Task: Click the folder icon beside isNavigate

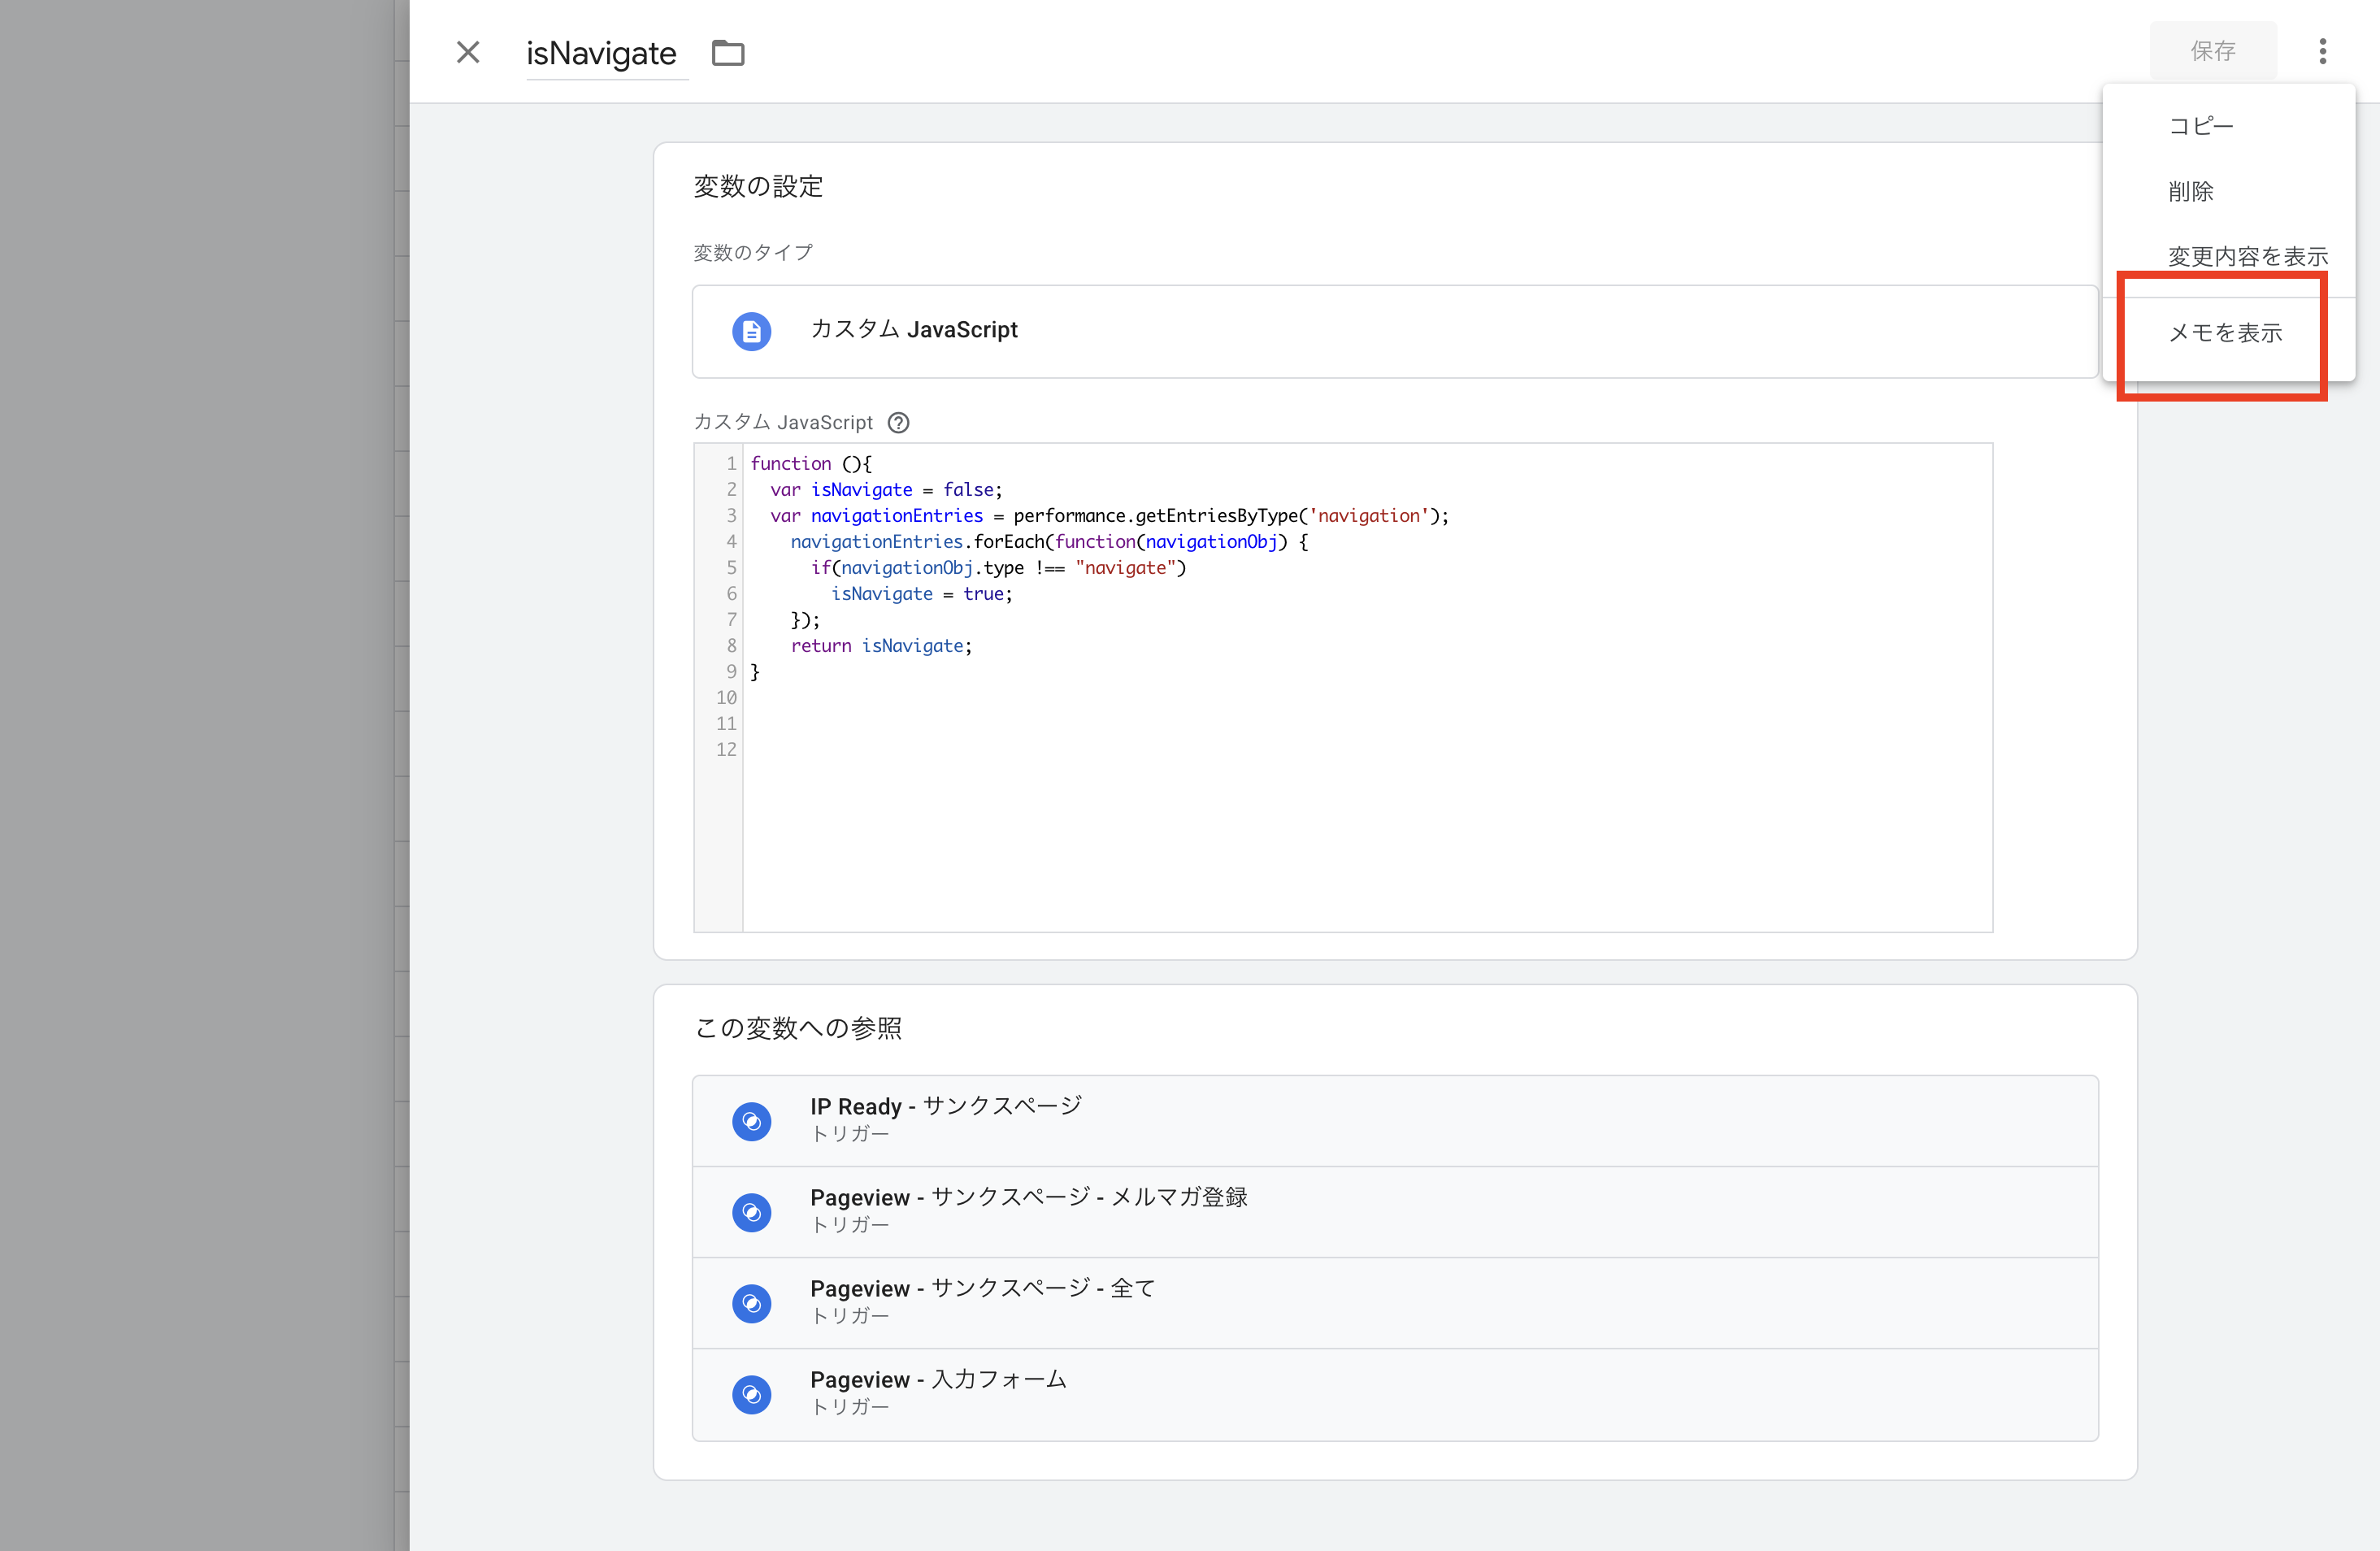Action: click(728, 52)
